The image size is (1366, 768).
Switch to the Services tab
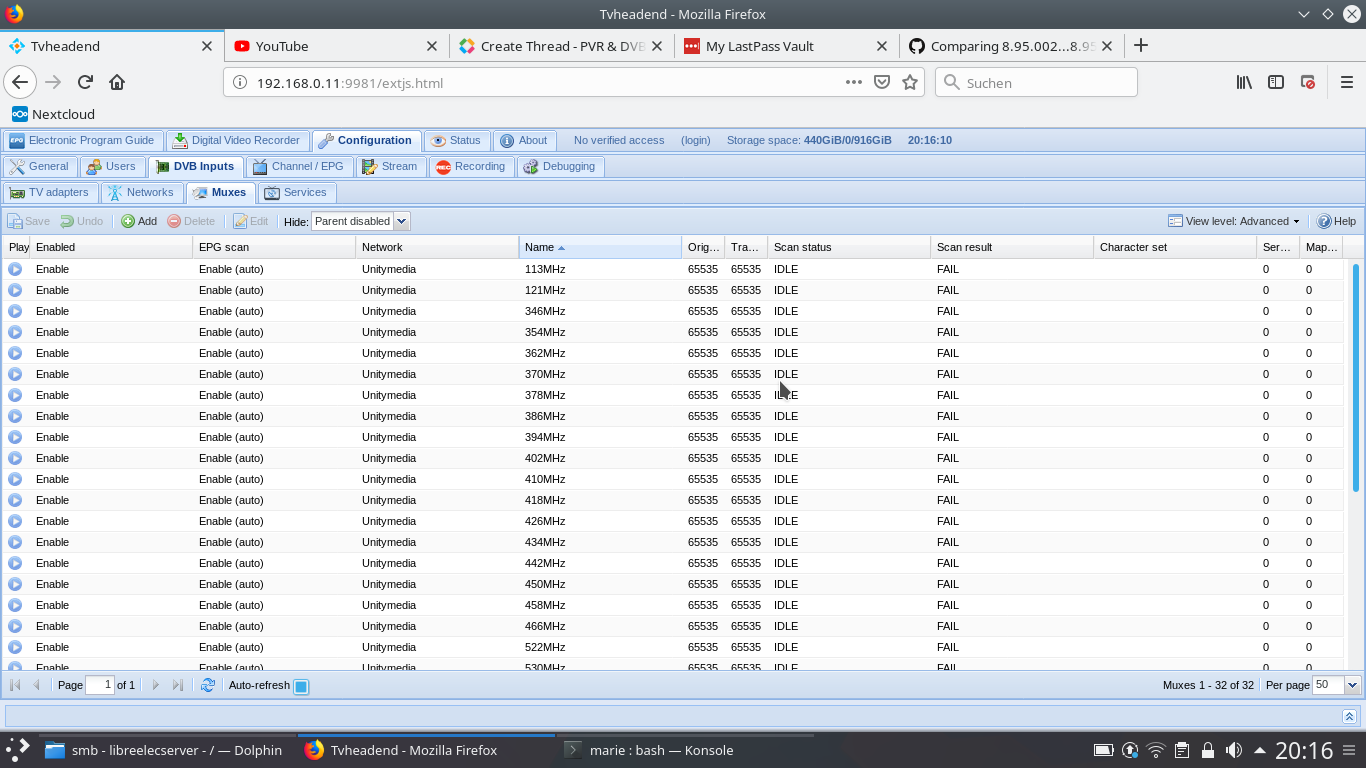(296, 192)
